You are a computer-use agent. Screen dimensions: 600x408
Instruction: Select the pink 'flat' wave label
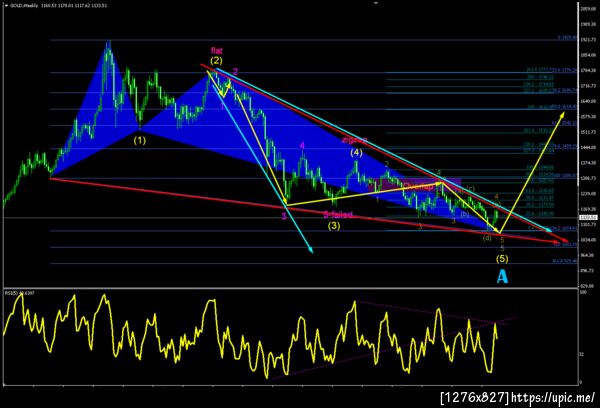pos(217,51)
